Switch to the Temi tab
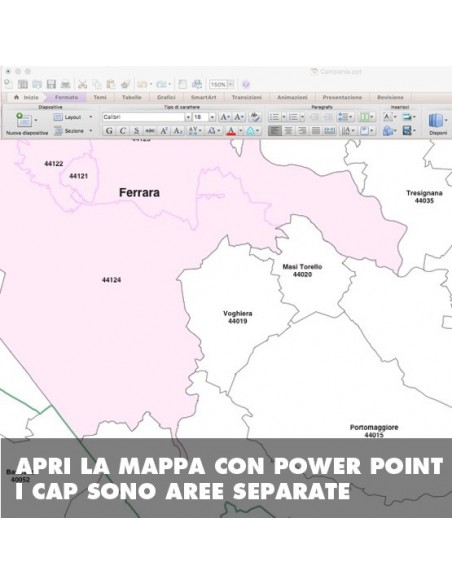Viewport: 452px width, 584px height. click(x=99, y=97)
